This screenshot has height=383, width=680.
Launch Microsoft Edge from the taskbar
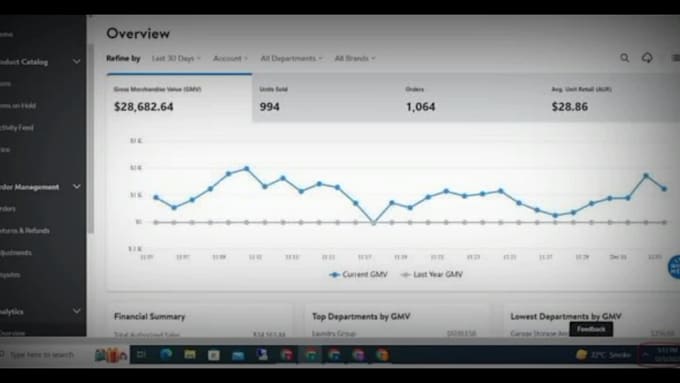[166, 355]
